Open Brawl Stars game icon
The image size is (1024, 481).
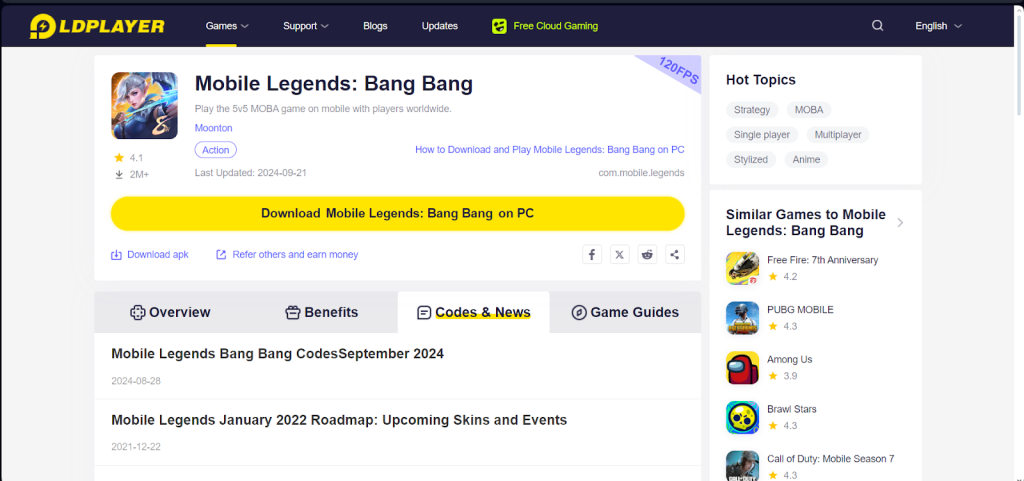pos(743,418)
